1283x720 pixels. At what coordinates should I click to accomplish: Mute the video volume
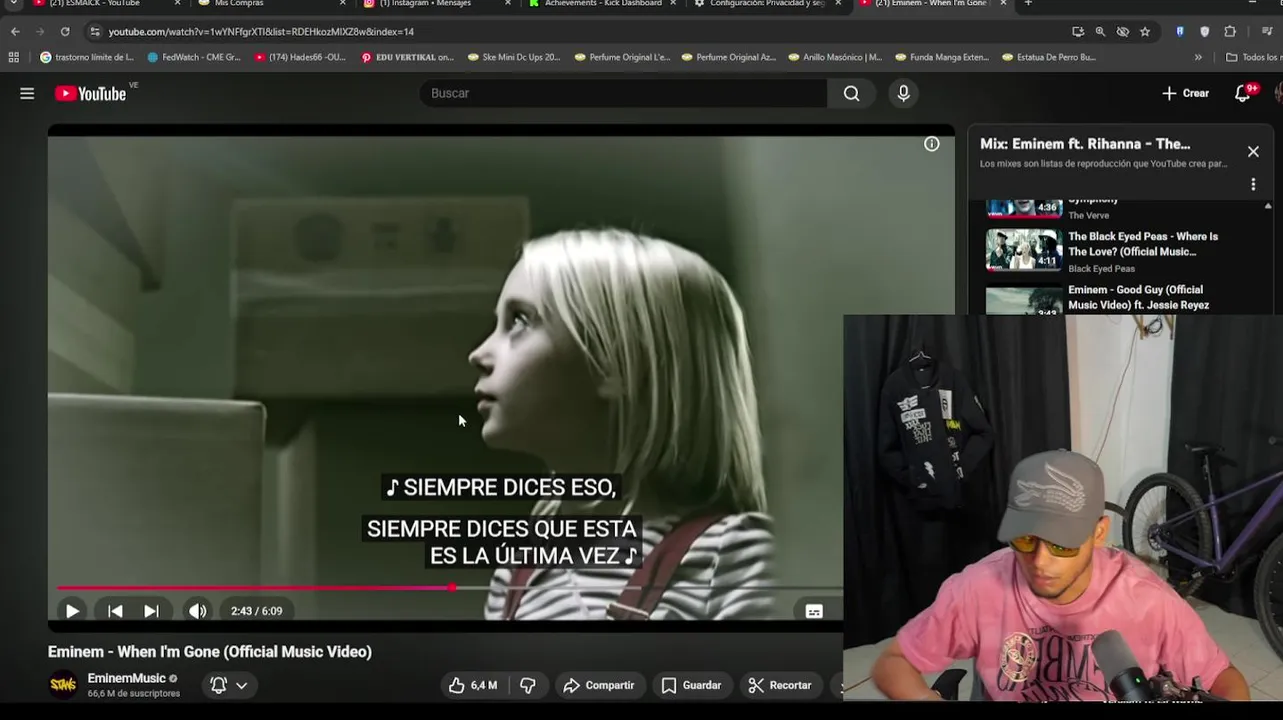[198, 611]
